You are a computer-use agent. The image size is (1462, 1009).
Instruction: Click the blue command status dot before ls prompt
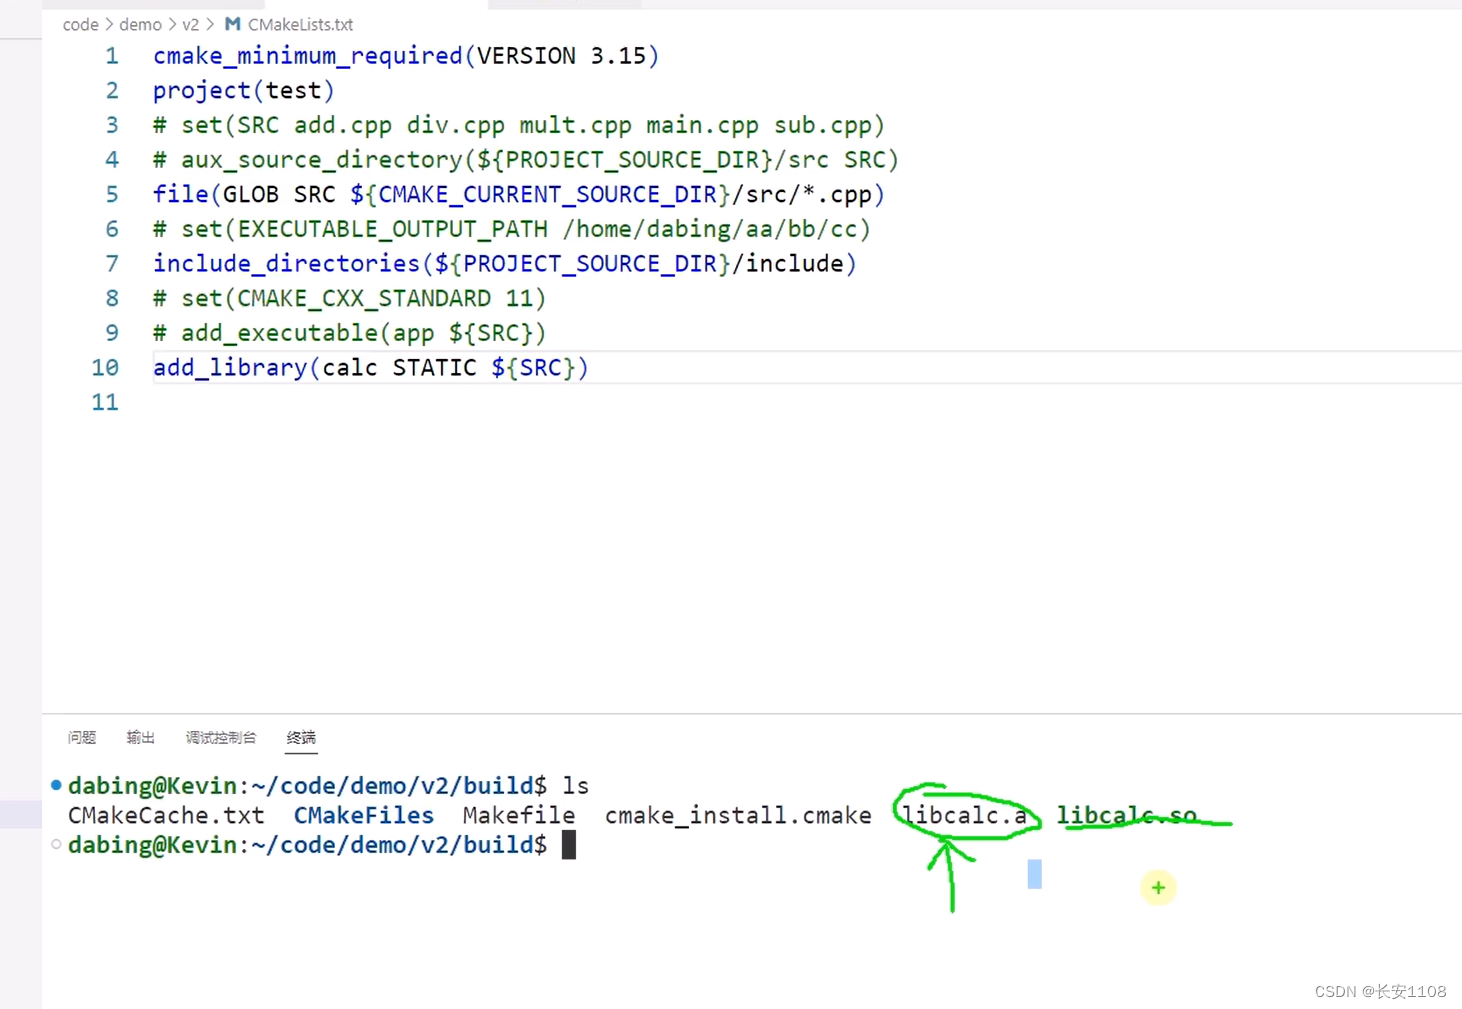click(x=56, y=785)
